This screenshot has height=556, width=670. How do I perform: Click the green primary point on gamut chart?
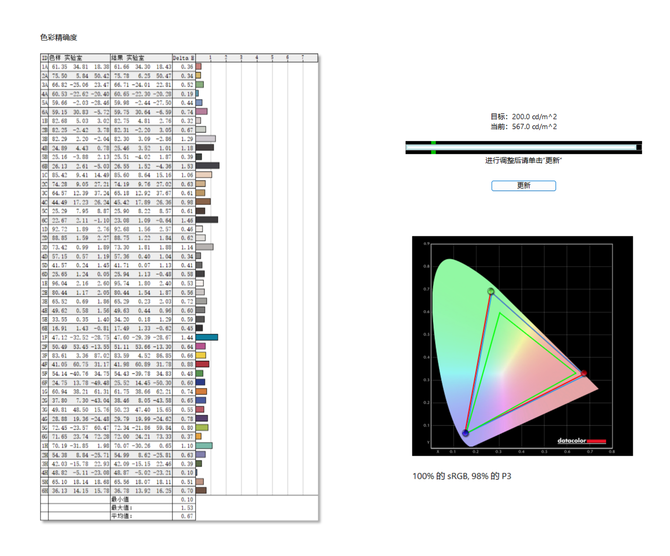(x=491, y=291)
